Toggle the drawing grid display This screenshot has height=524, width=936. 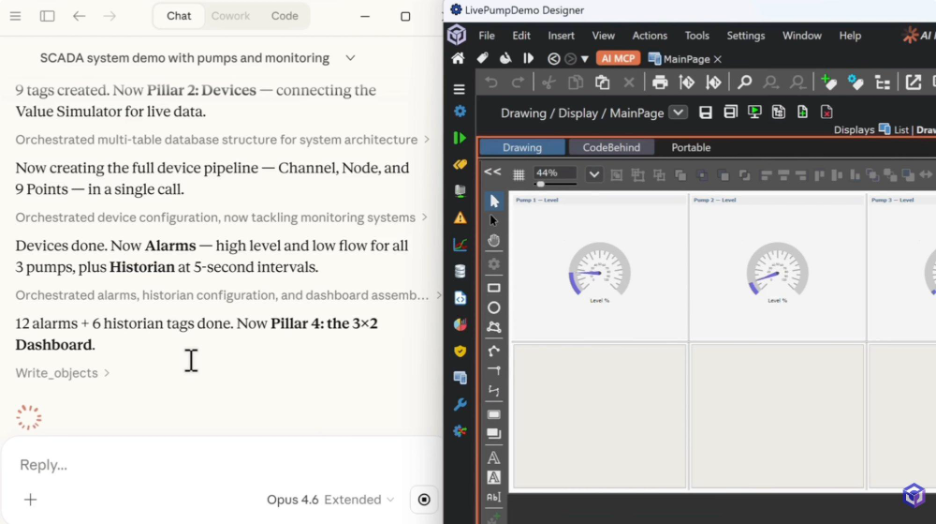coord(518,174)
